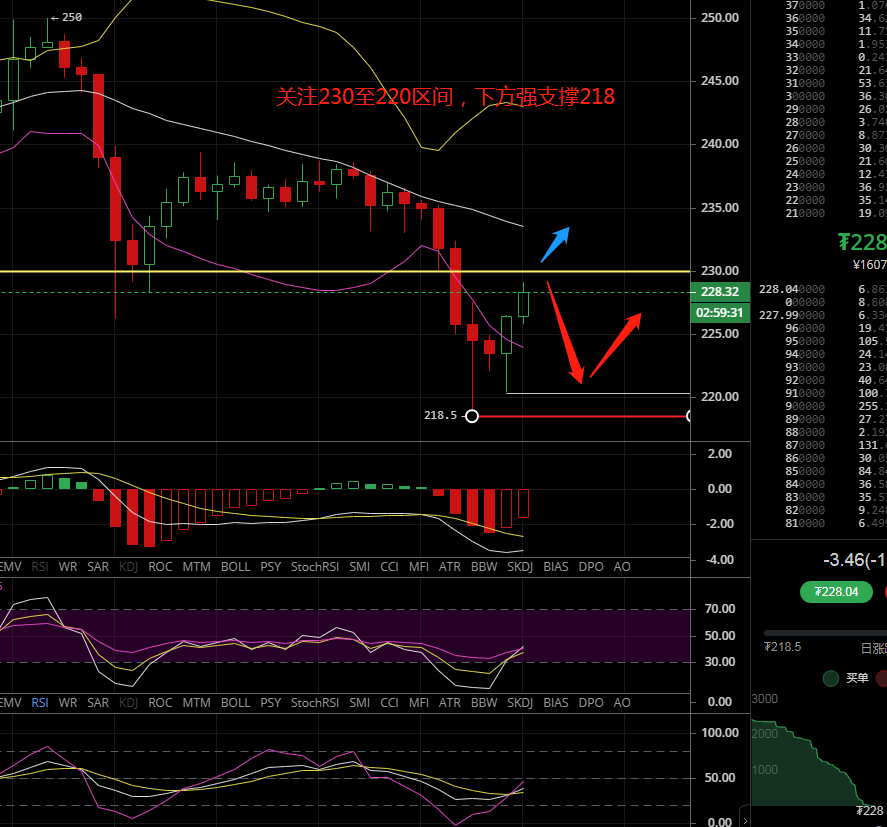The height and width of the screenshot is (827, 887).
Task: Click the green 228.32 current price label
Action: pos(720,292)
